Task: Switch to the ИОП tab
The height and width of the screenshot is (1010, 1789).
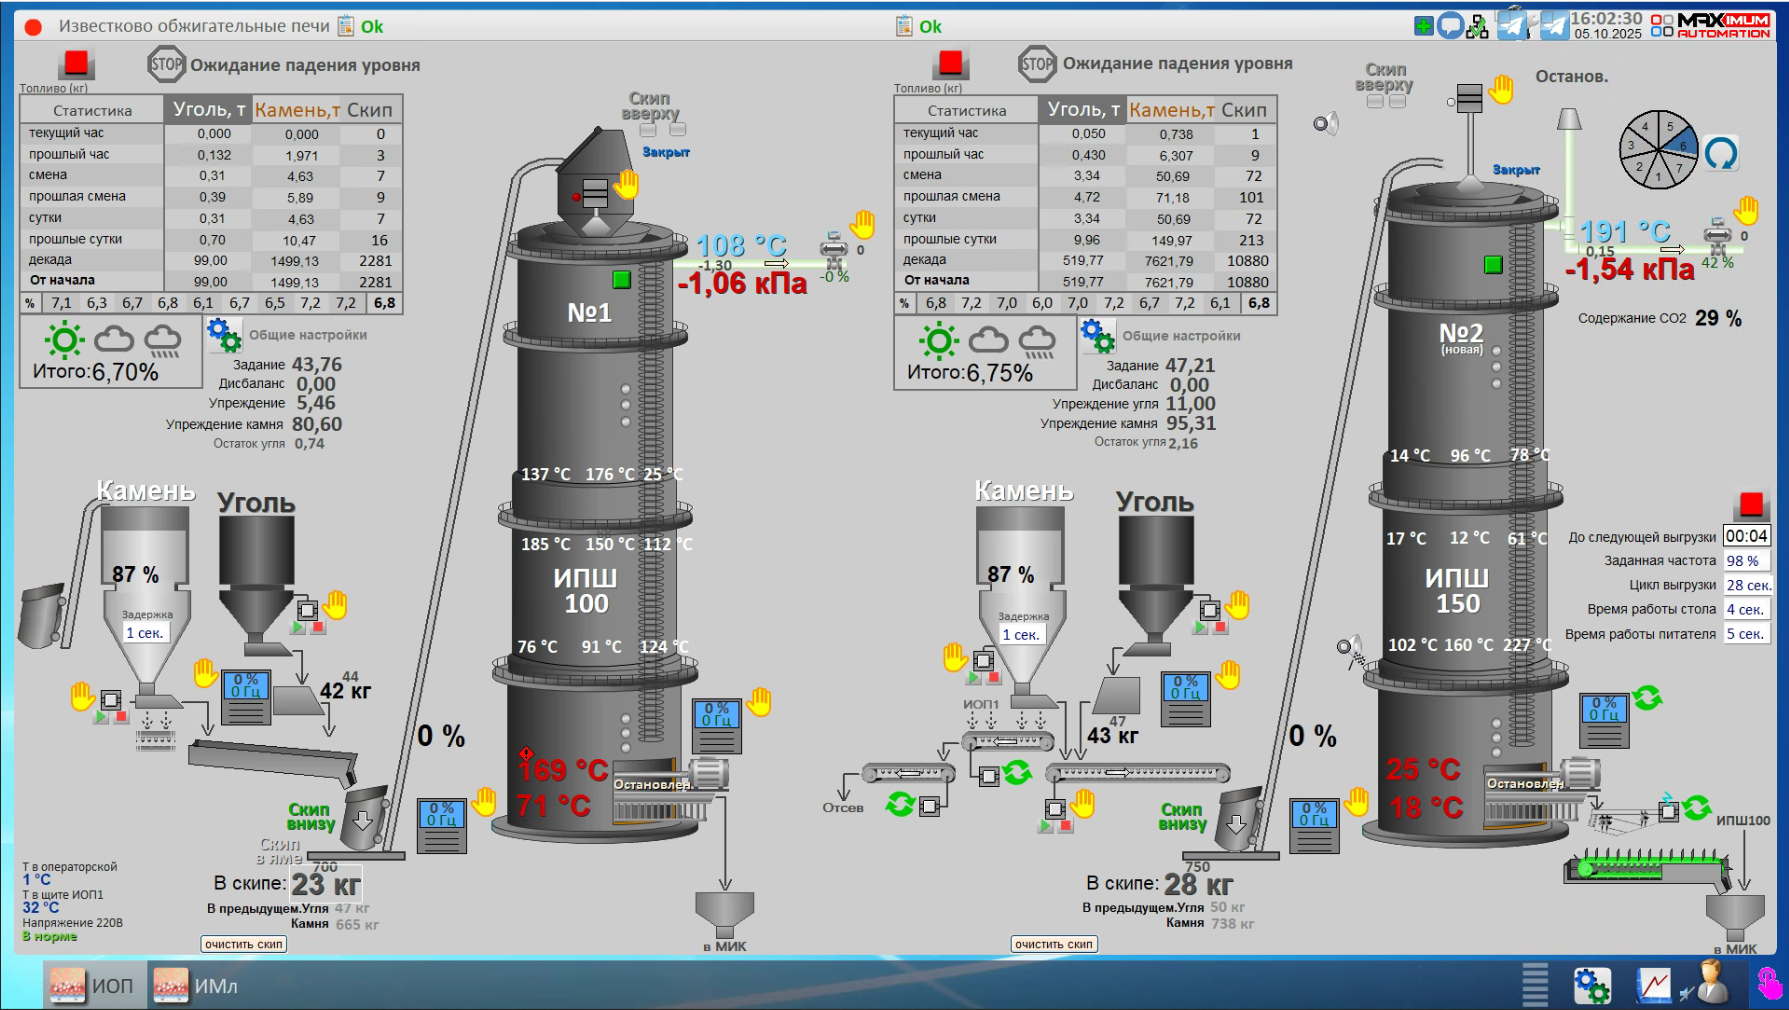Action: click(x=92, y=986)
